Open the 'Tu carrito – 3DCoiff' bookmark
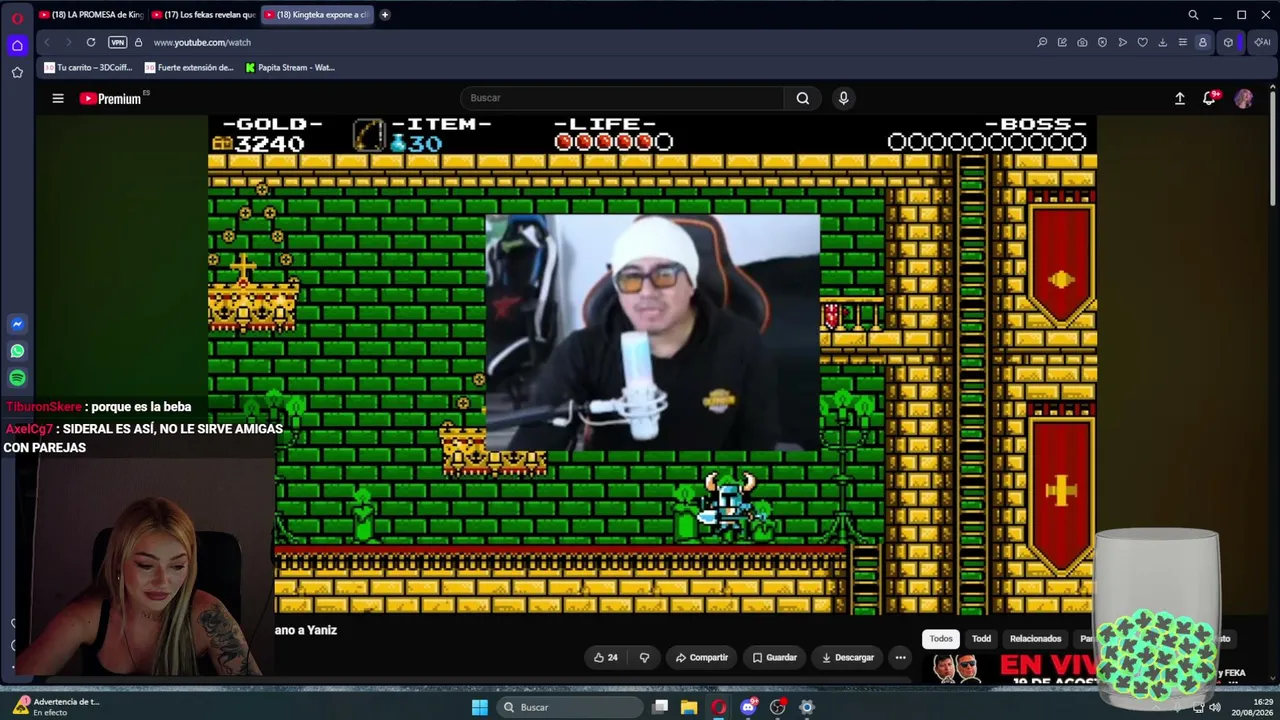This screenshot has height=720, width=1280. [x=89, y=68]
